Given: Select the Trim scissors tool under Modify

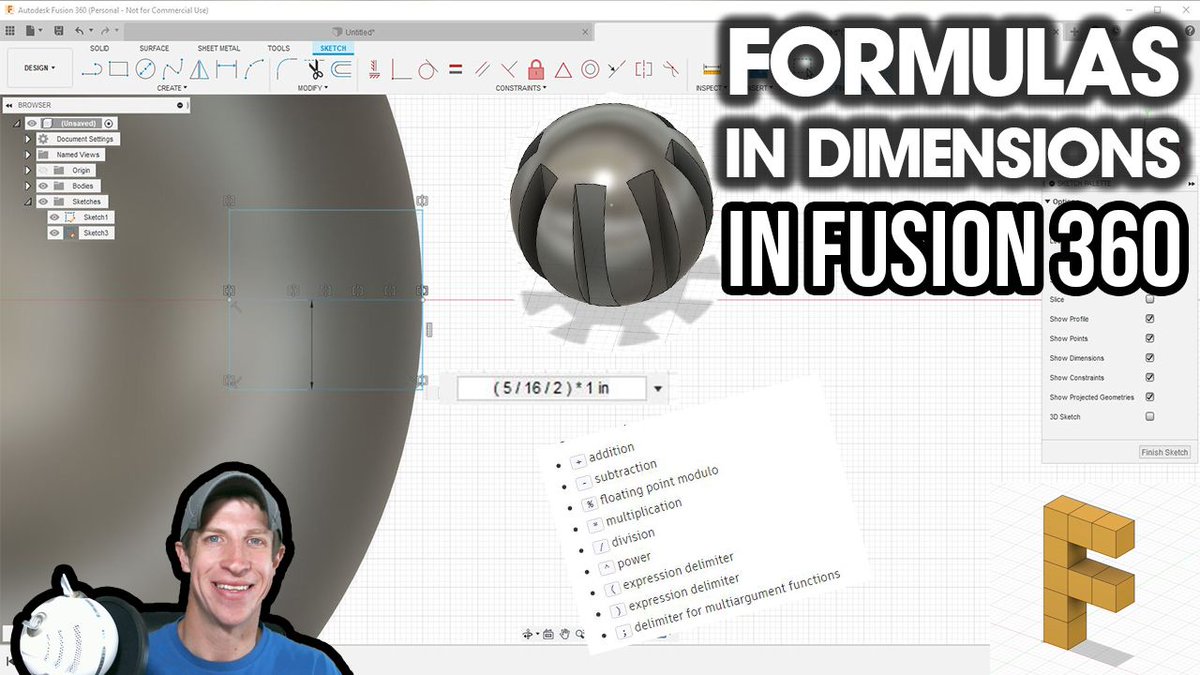Looking at the screenshot, I should point(314,70).
